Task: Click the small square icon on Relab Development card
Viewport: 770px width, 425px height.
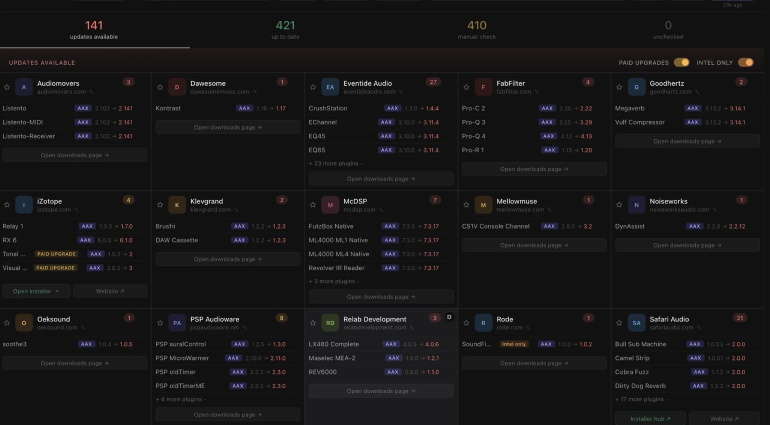Action: click(x=449, y=317)
